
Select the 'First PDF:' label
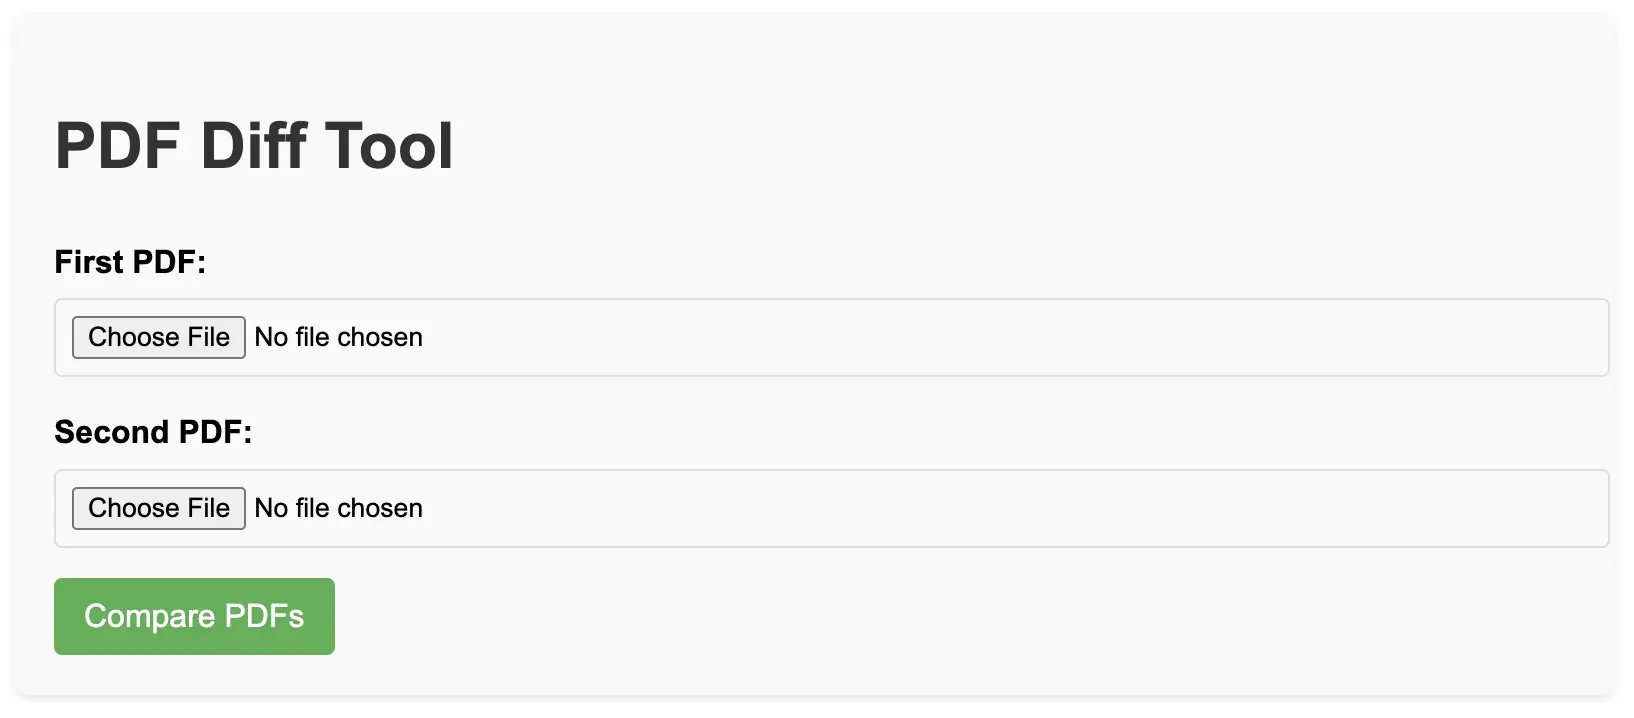130,262
